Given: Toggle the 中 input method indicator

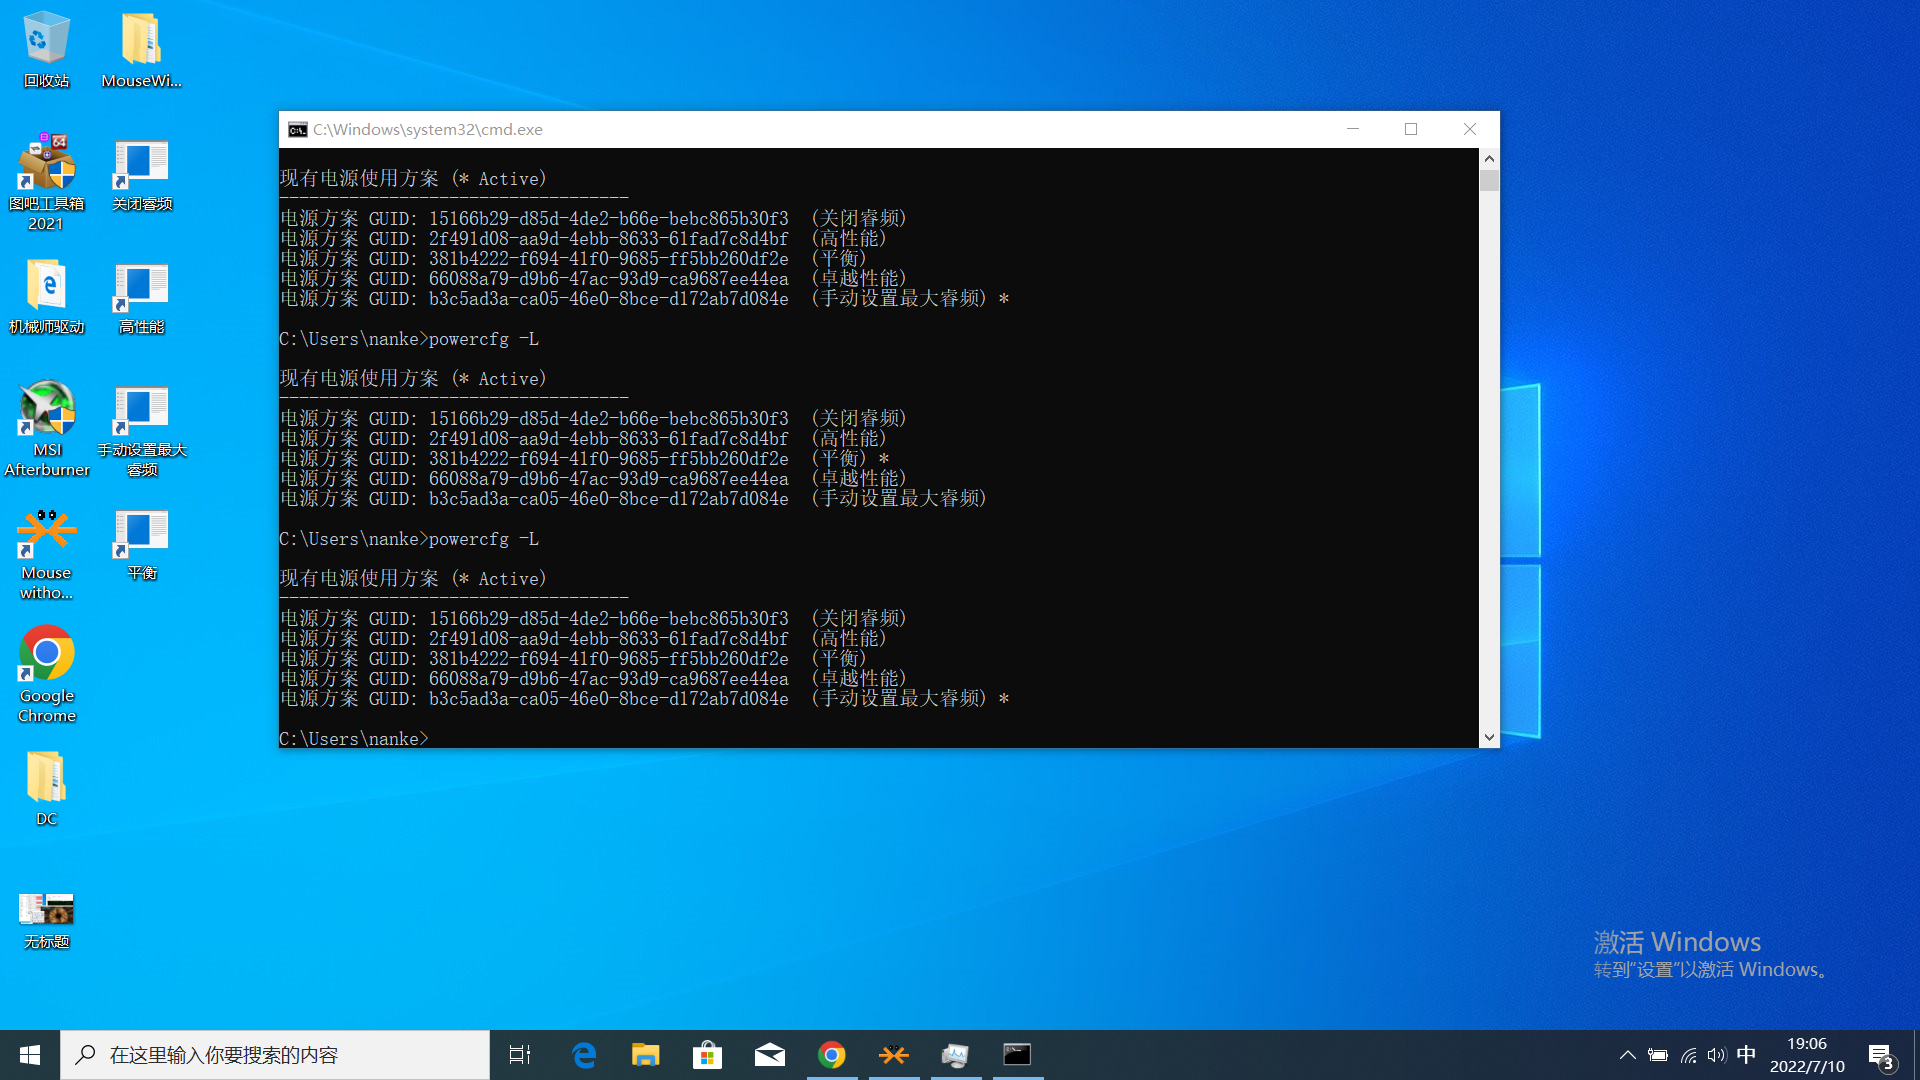Looking at the screenshot, I should coord(1746,1055).
